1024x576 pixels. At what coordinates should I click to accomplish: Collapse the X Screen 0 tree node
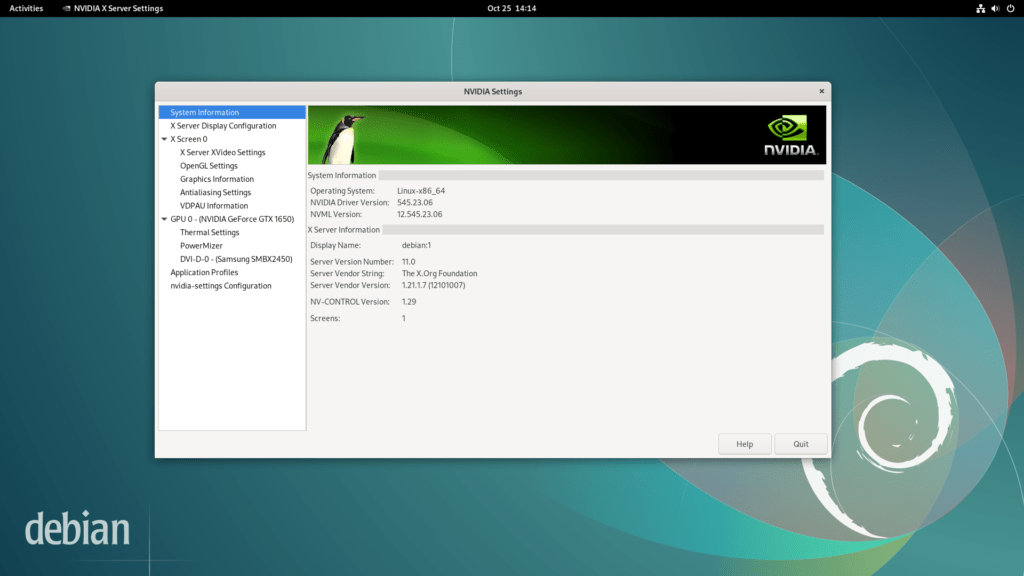click(164, 139)
